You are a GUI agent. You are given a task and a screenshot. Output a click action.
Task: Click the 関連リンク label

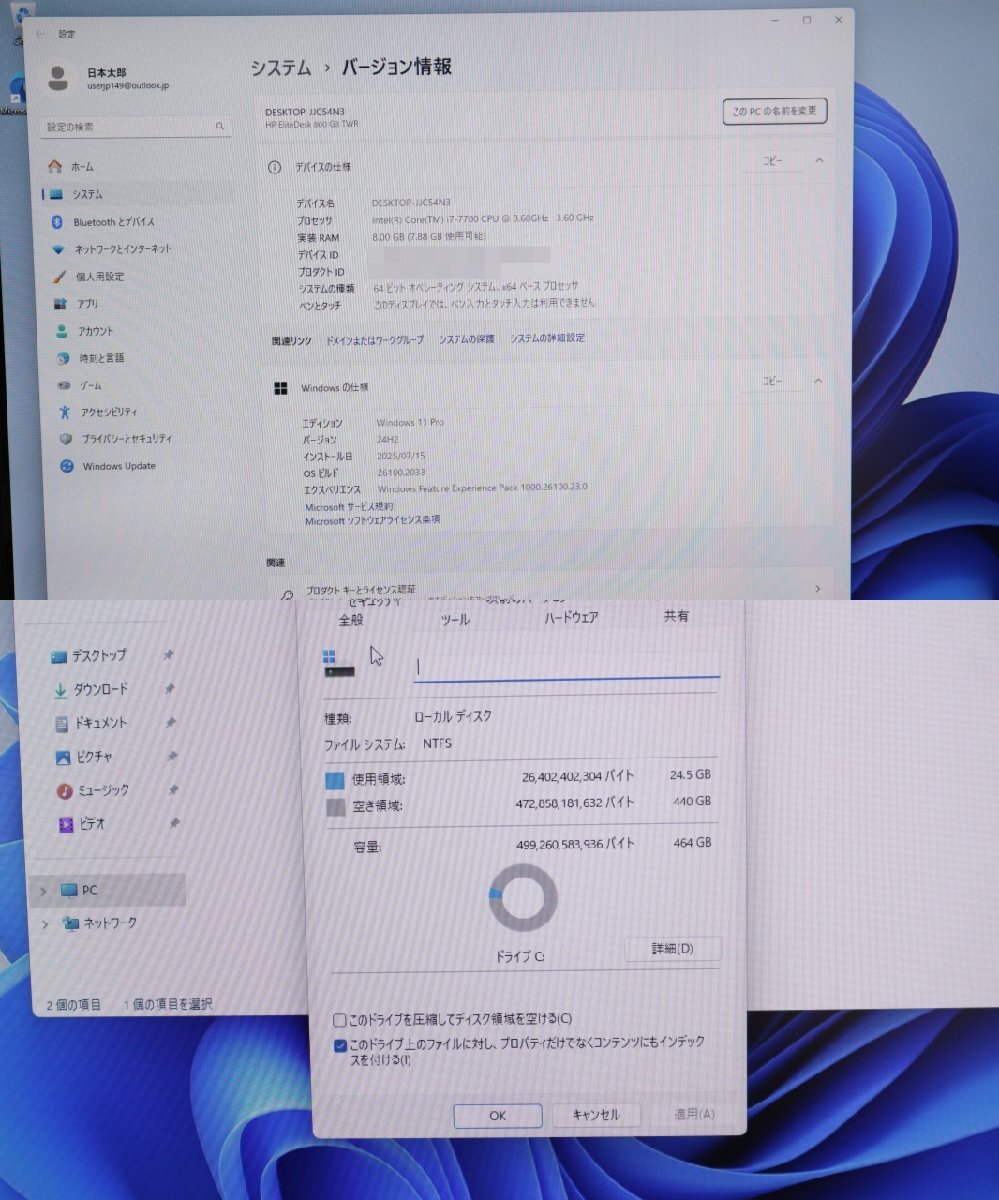click(291, 341)
